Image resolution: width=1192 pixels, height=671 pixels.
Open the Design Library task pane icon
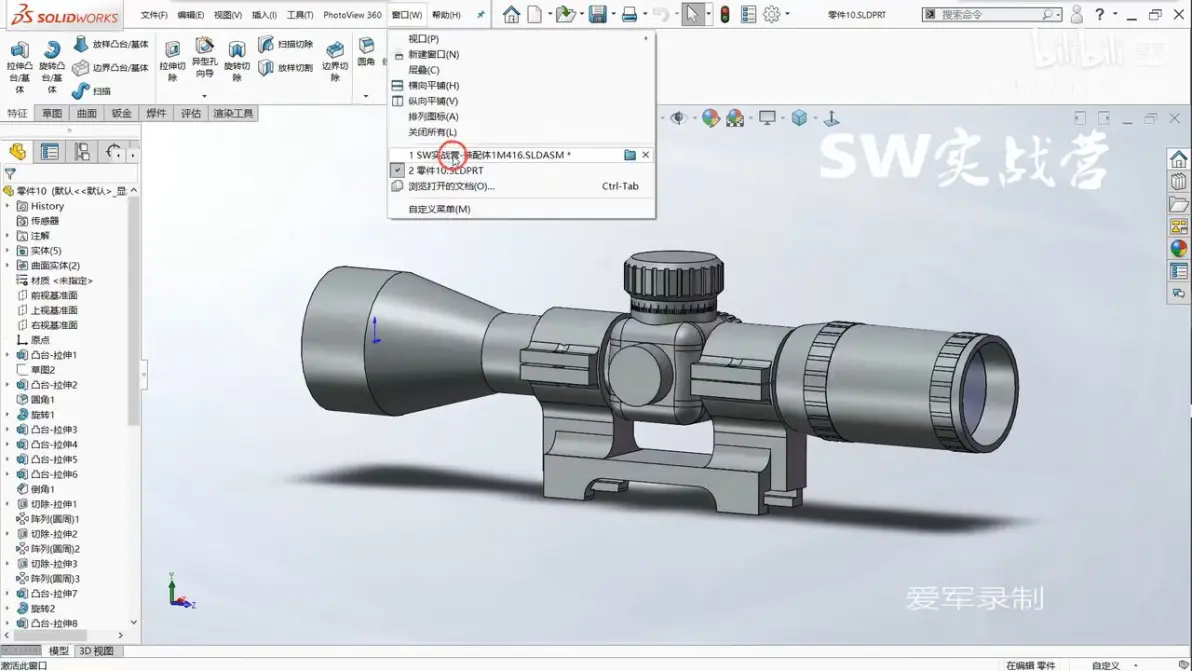click(1178, 182)
